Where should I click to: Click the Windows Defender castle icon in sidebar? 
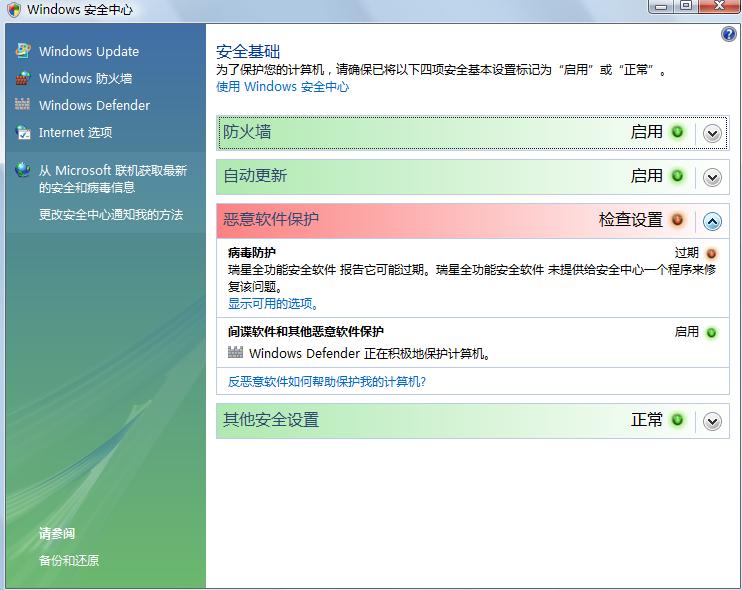(22, 104)
